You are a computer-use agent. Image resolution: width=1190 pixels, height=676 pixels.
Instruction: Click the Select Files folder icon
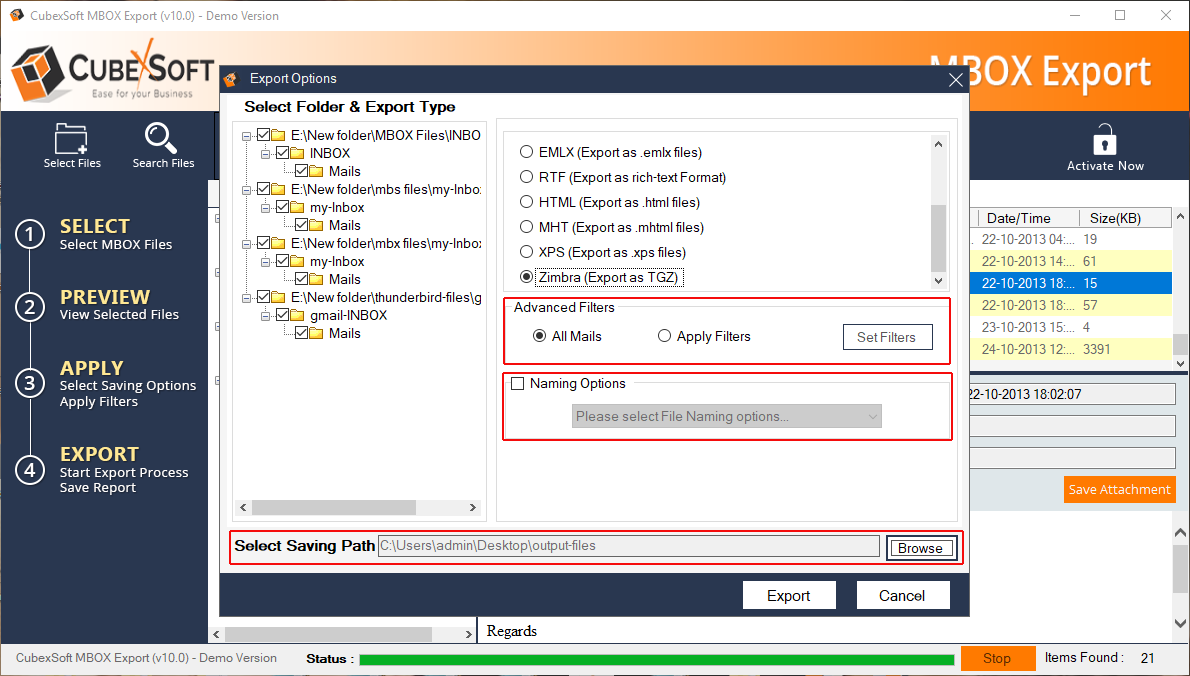[x=72, y=137]
